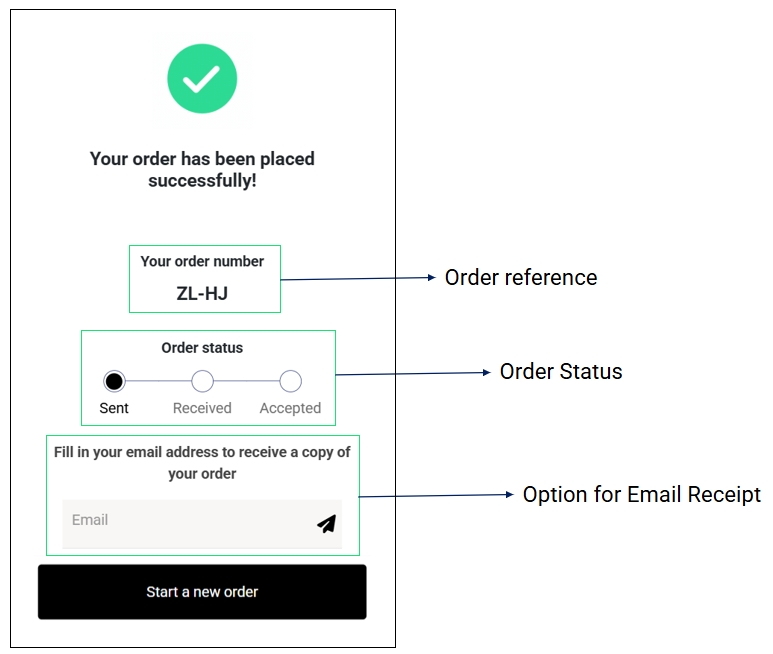Click the "Received" text label
This screenshot has height=654, width=773.
point(202,408)
